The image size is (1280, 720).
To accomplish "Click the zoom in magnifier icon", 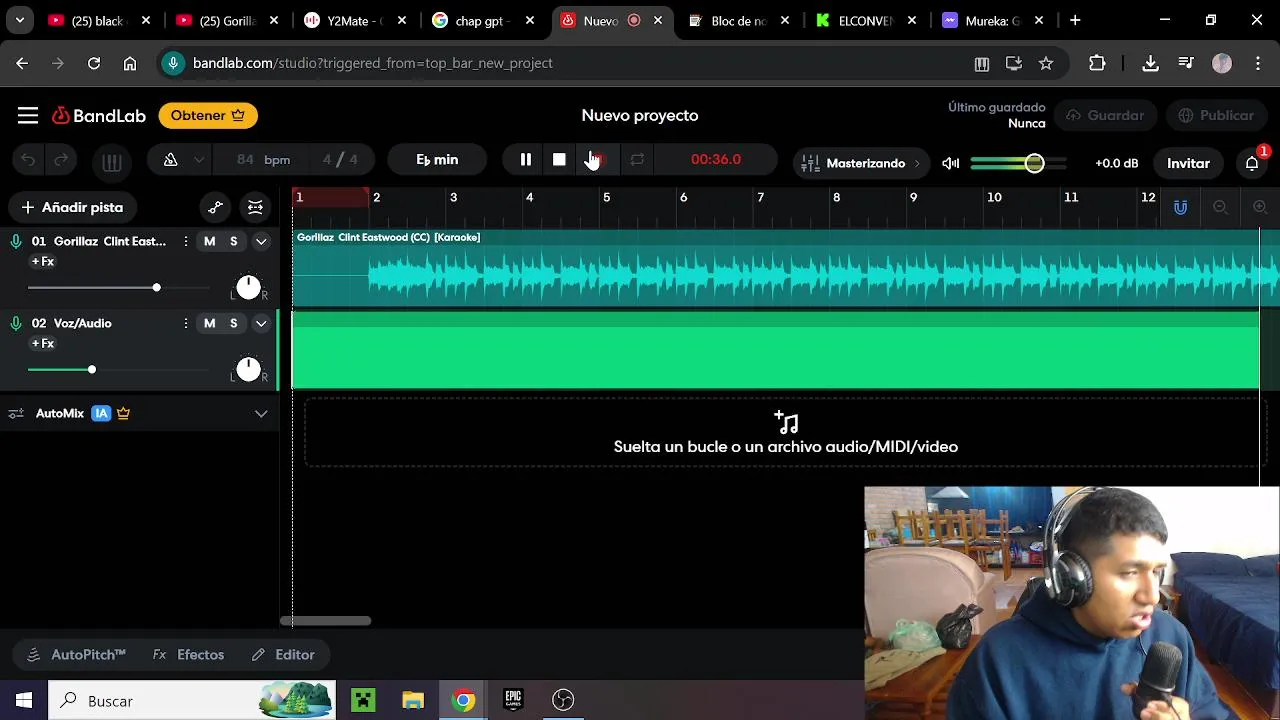I will pyautogui.click(x=1260, y=207).
